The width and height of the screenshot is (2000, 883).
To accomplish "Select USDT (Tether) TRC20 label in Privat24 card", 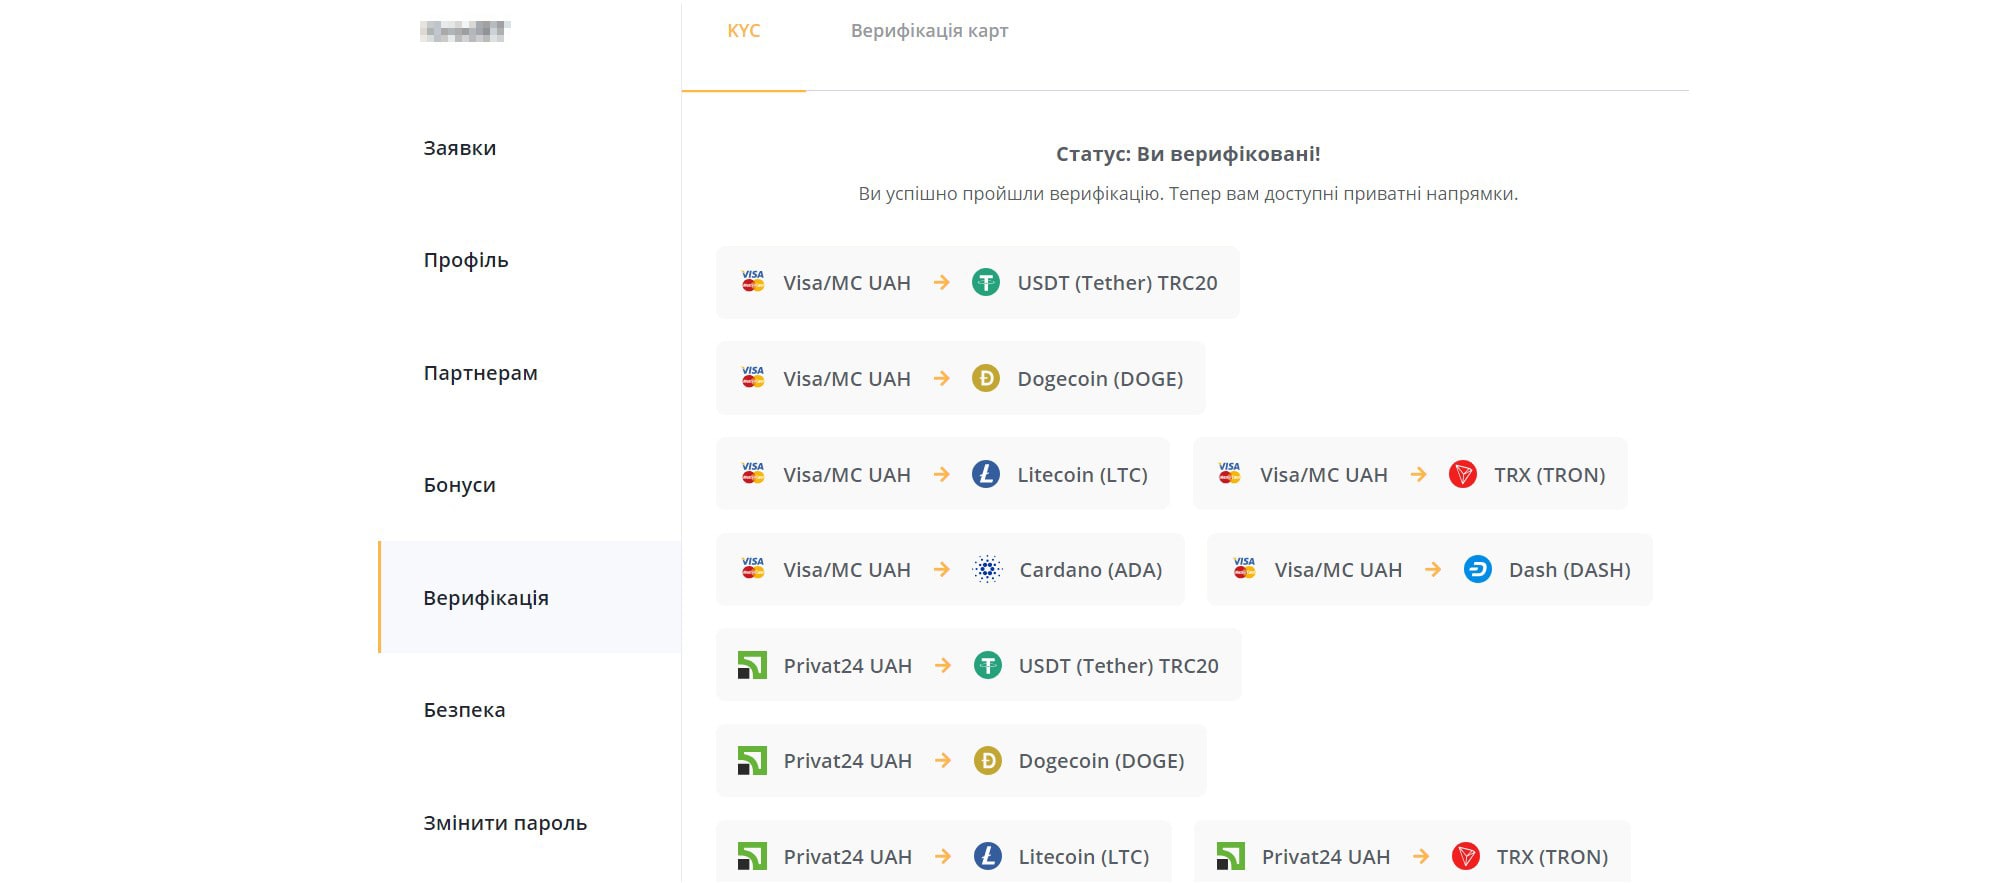I will 1118,666.
